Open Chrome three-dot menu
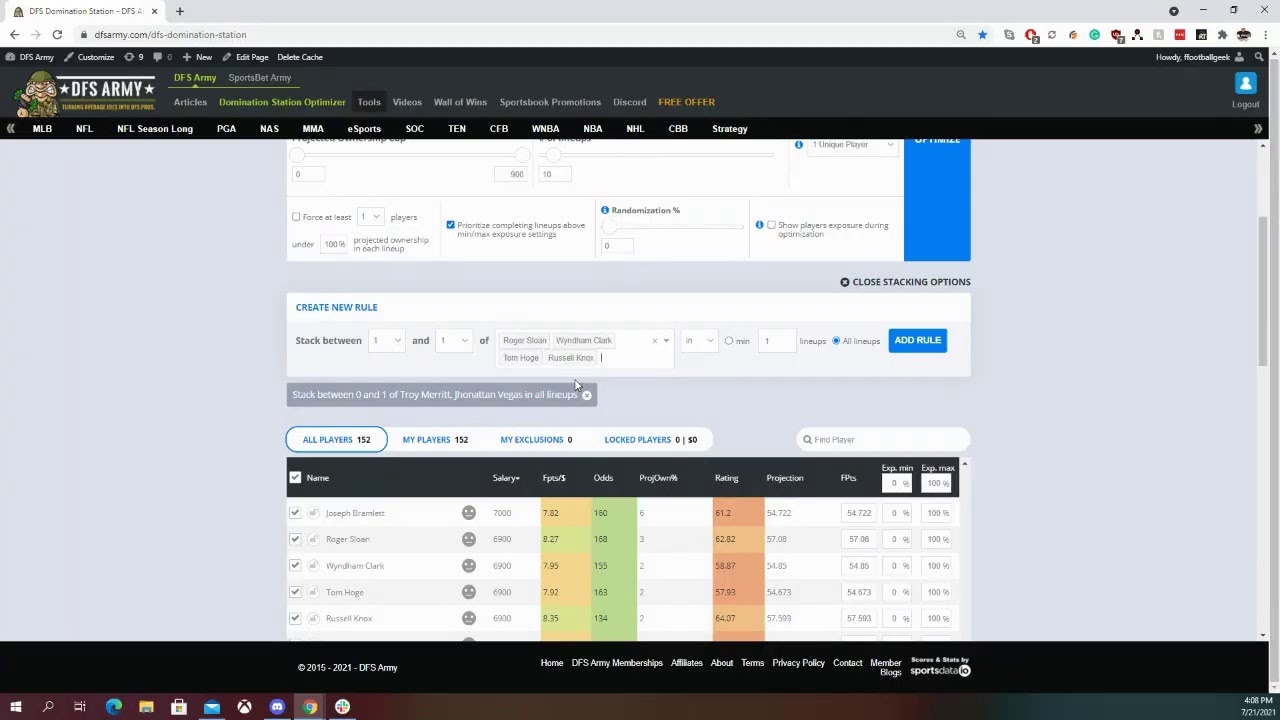1280x720 pixels. click(x=1265, y=35)
